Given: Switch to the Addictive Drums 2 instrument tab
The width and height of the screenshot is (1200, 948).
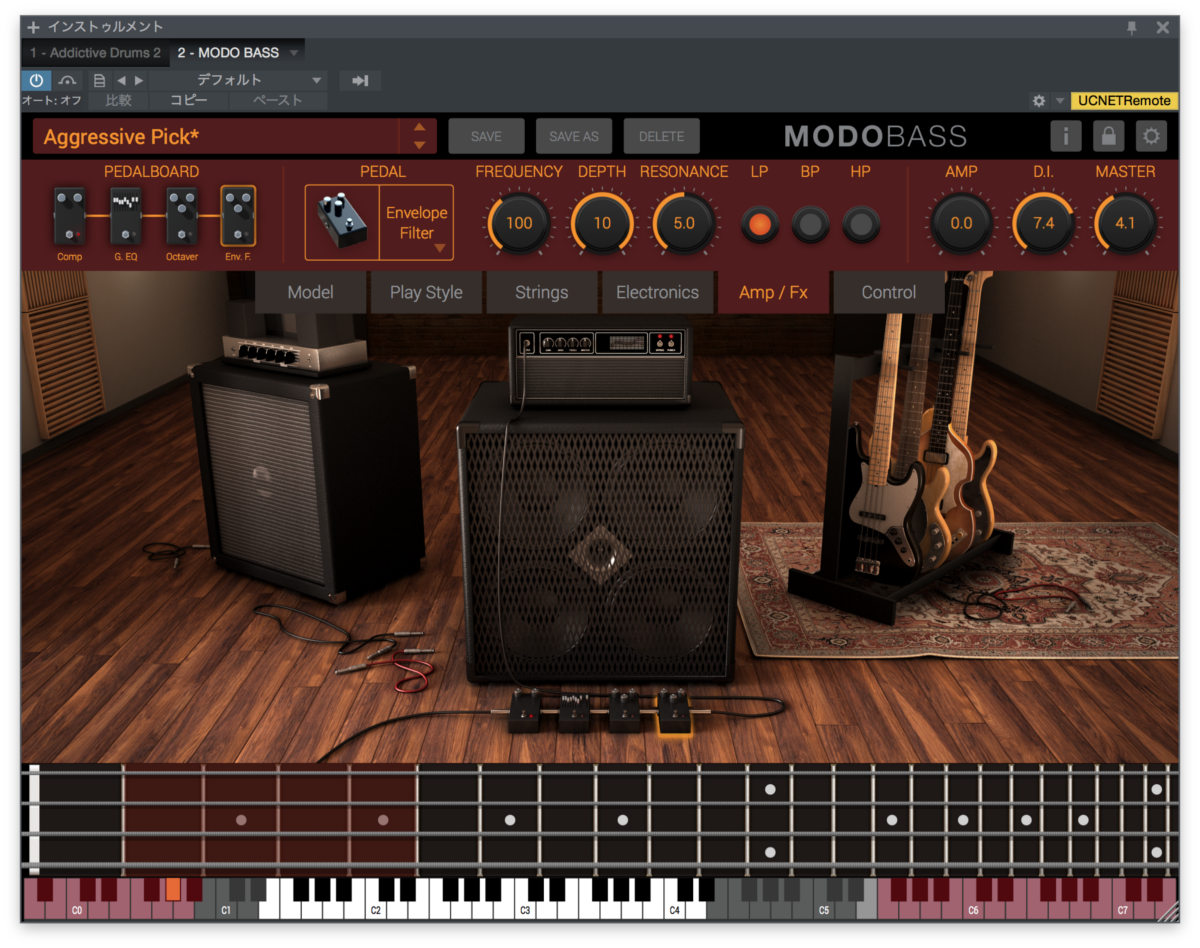Looking at the screenshot, I should click(95, 53).
